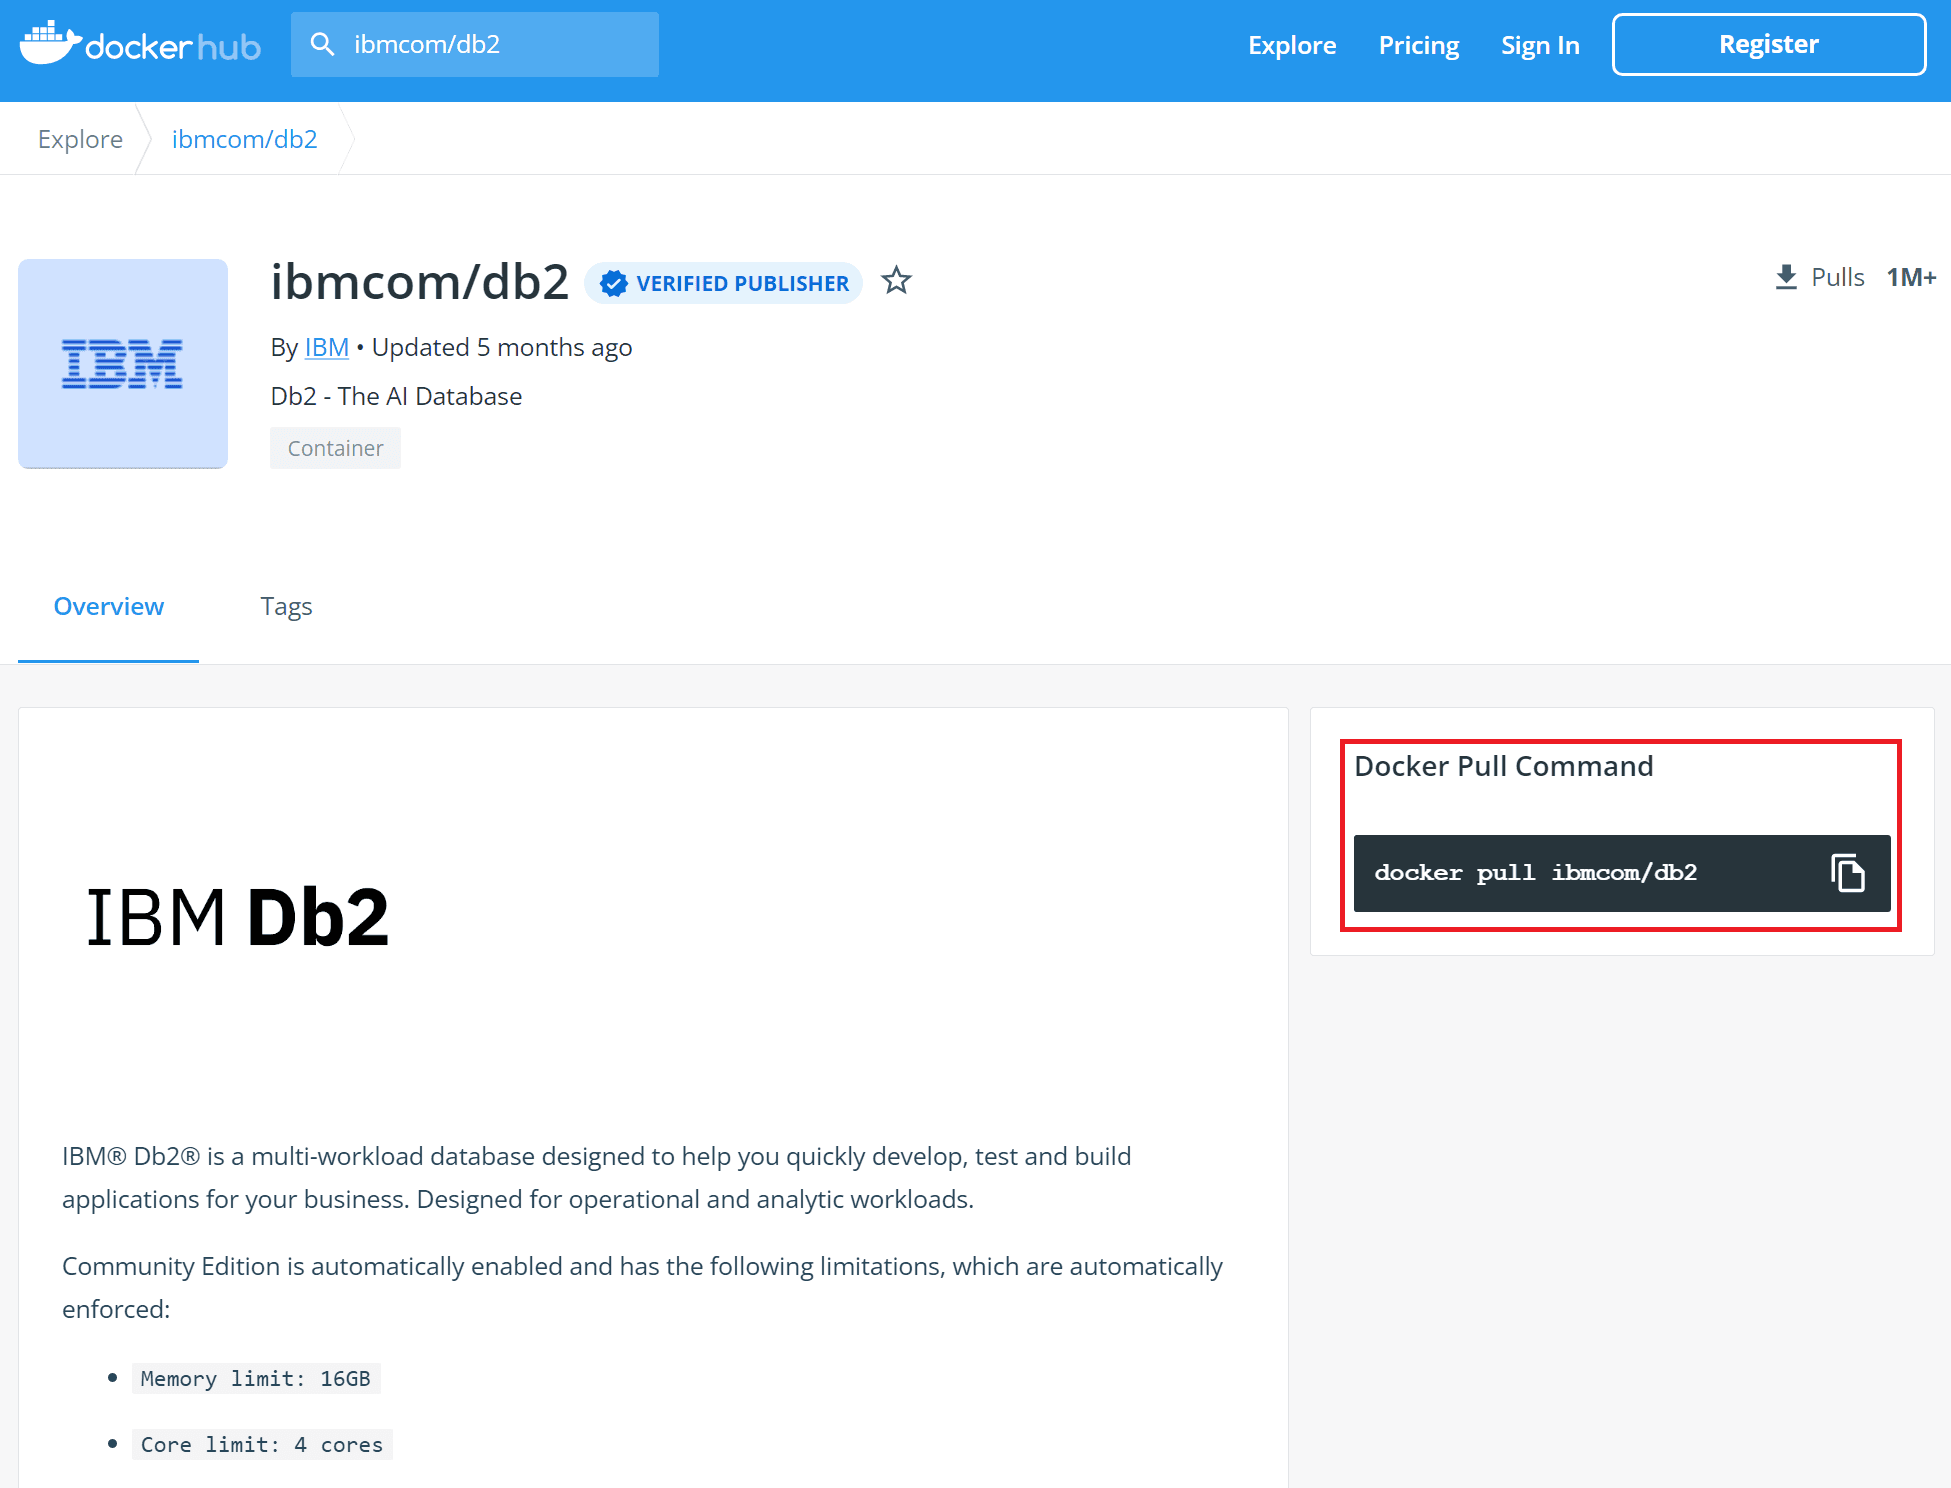Switch to the Overview tab

coord(108,606)
